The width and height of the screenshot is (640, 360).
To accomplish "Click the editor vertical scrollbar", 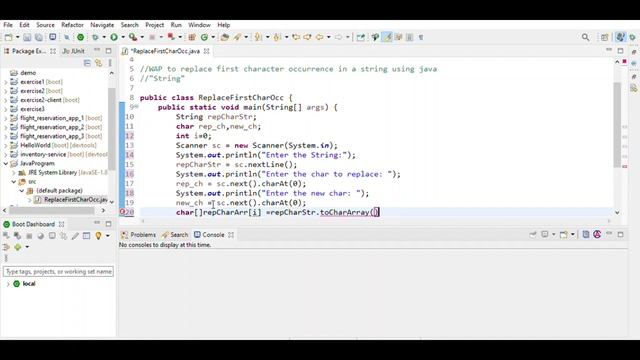I will [x=617, y=124].
